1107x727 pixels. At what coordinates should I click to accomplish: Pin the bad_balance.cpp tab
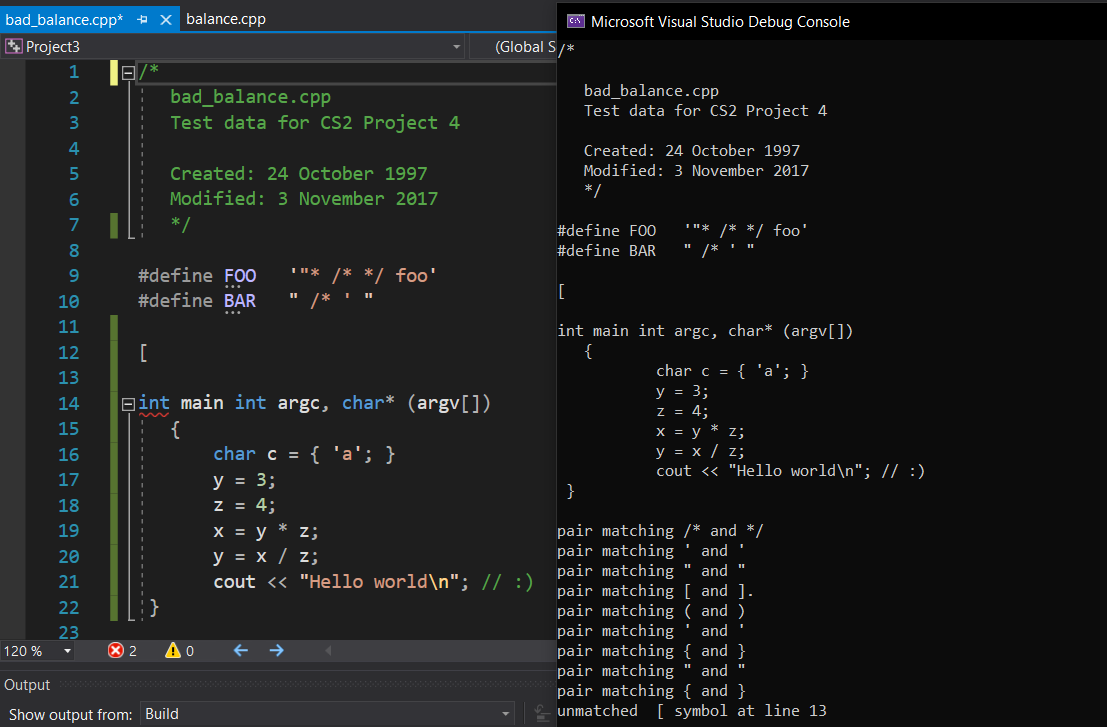[x=143, y=19]
